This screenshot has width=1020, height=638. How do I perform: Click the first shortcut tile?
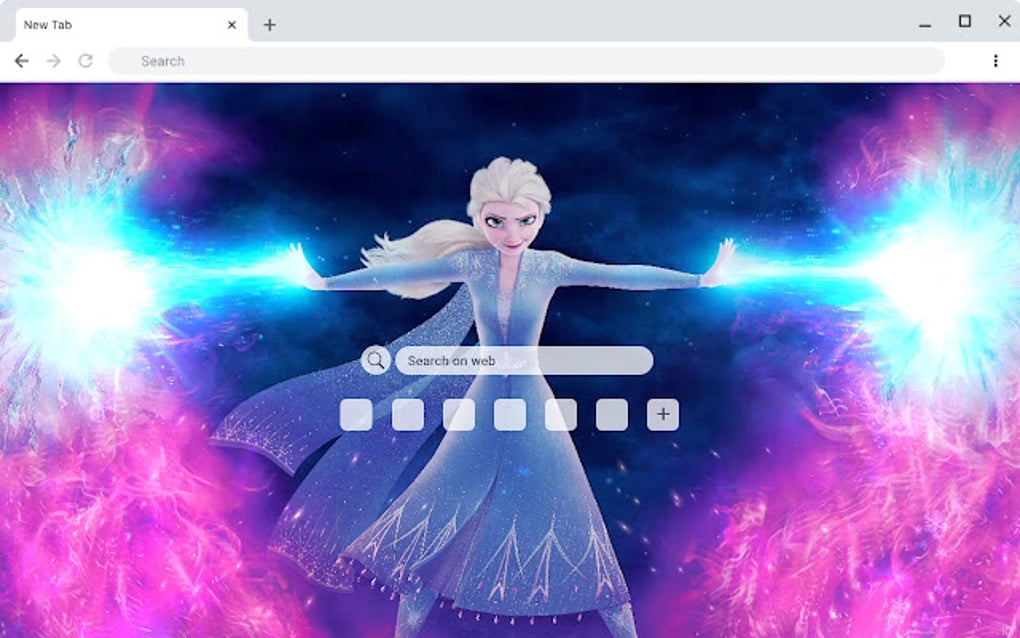pos(357,414)
